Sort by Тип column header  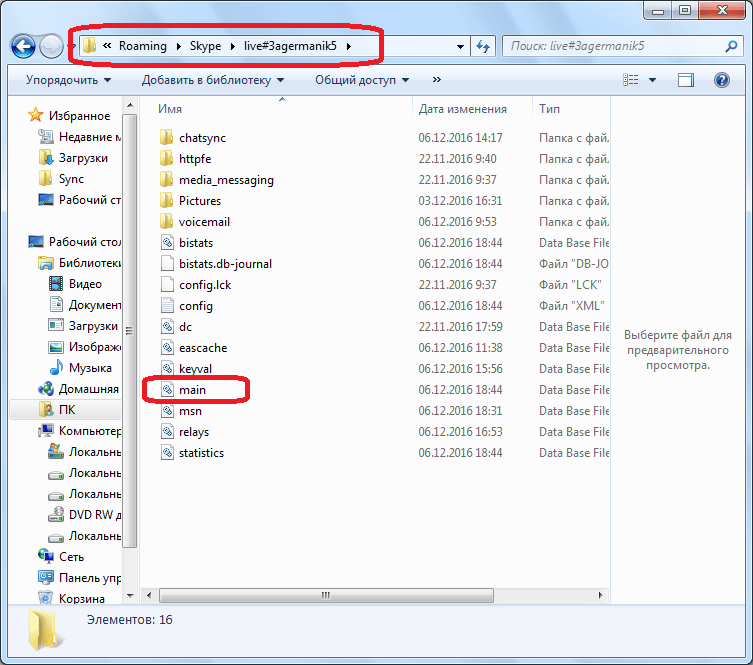(x=549, y=109)
